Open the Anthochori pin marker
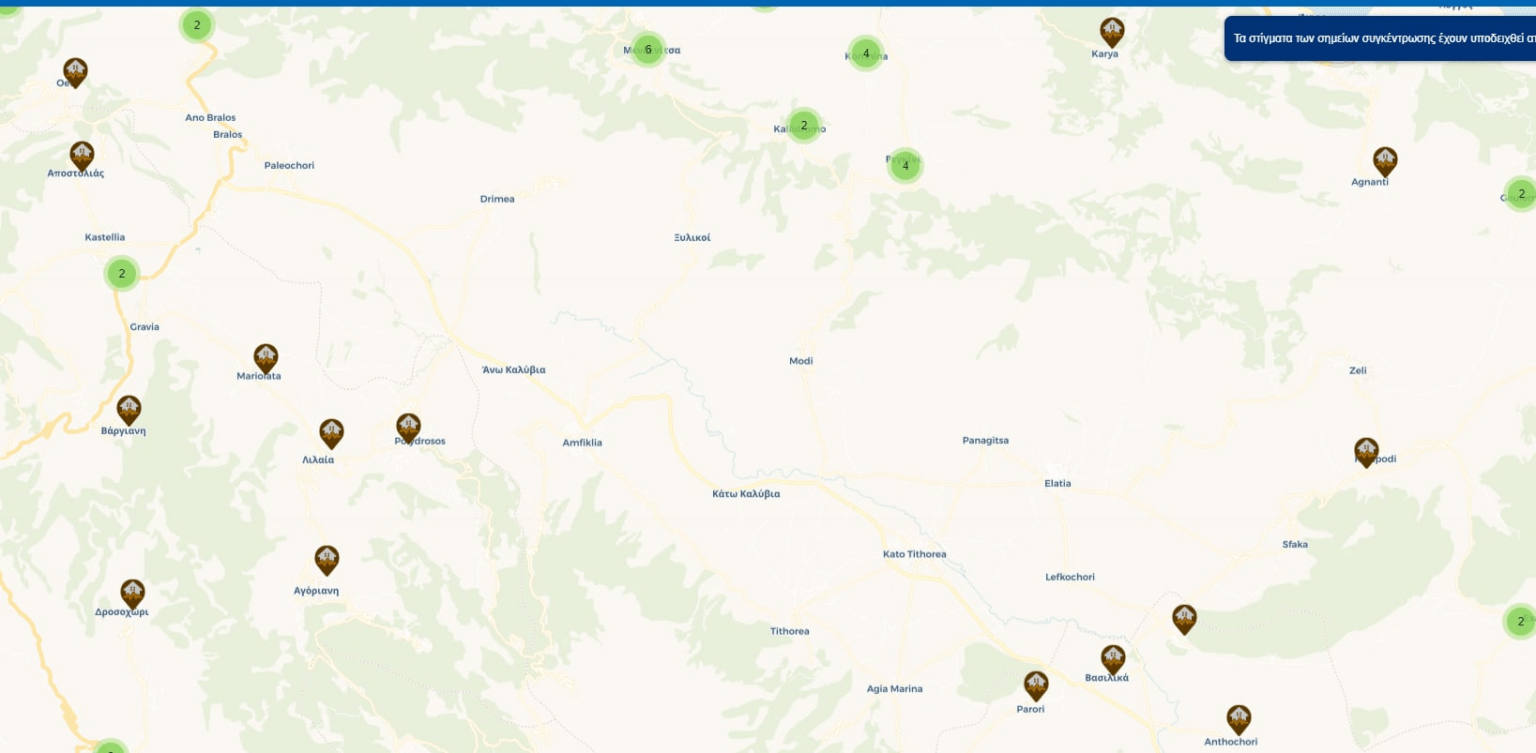This screenshot has width=1536, height=753. coord(1239,719)
